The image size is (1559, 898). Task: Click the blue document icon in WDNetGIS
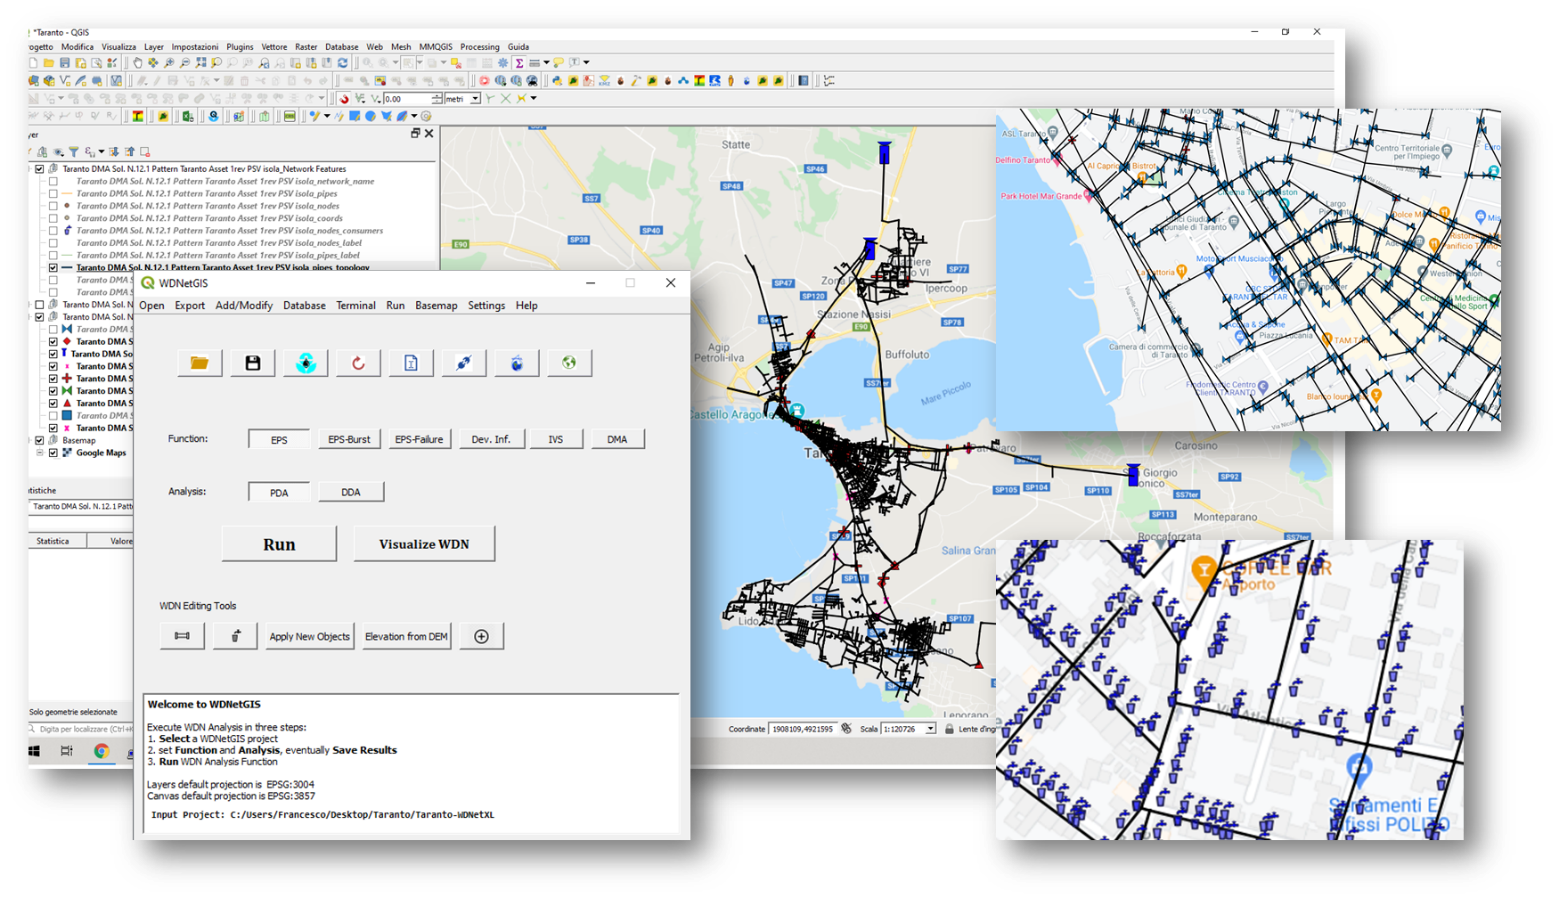(411, 363)
